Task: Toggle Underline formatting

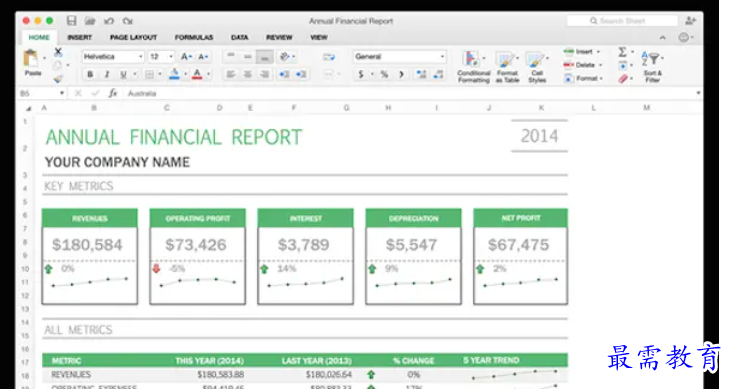Action: click(123, 74)
